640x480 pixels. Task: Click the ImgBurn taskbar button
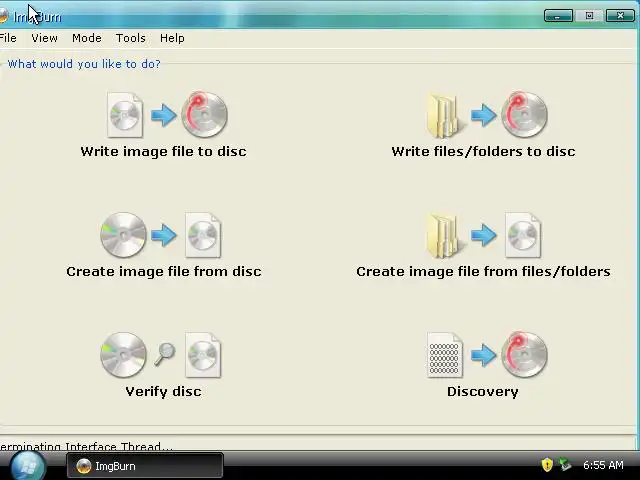[x=145, y=466]
